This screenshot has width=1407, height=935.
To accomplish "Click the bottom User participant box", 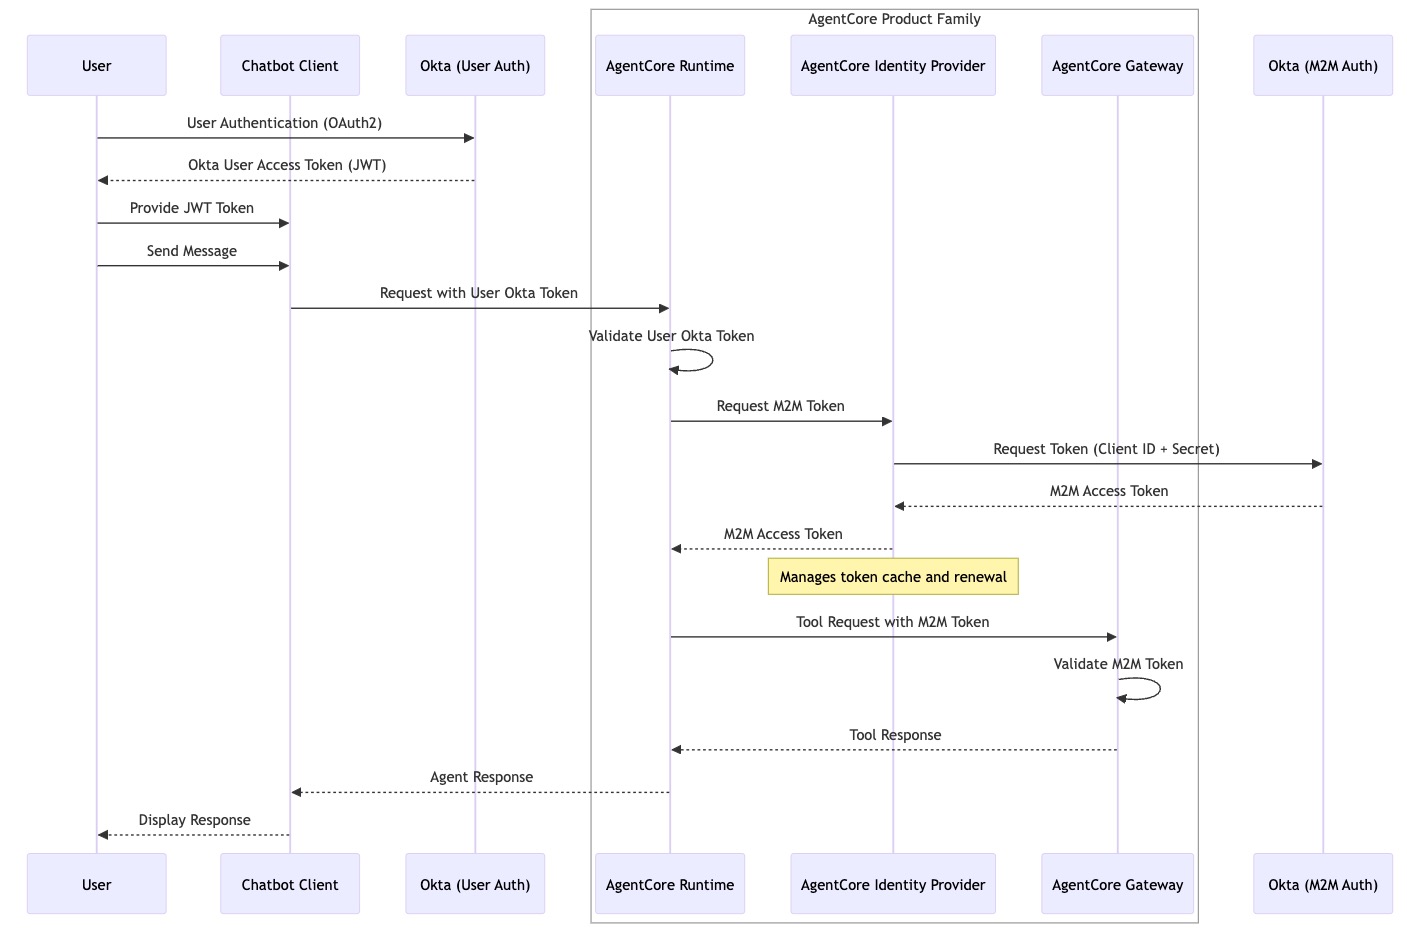I will click(x=97, y=884).
